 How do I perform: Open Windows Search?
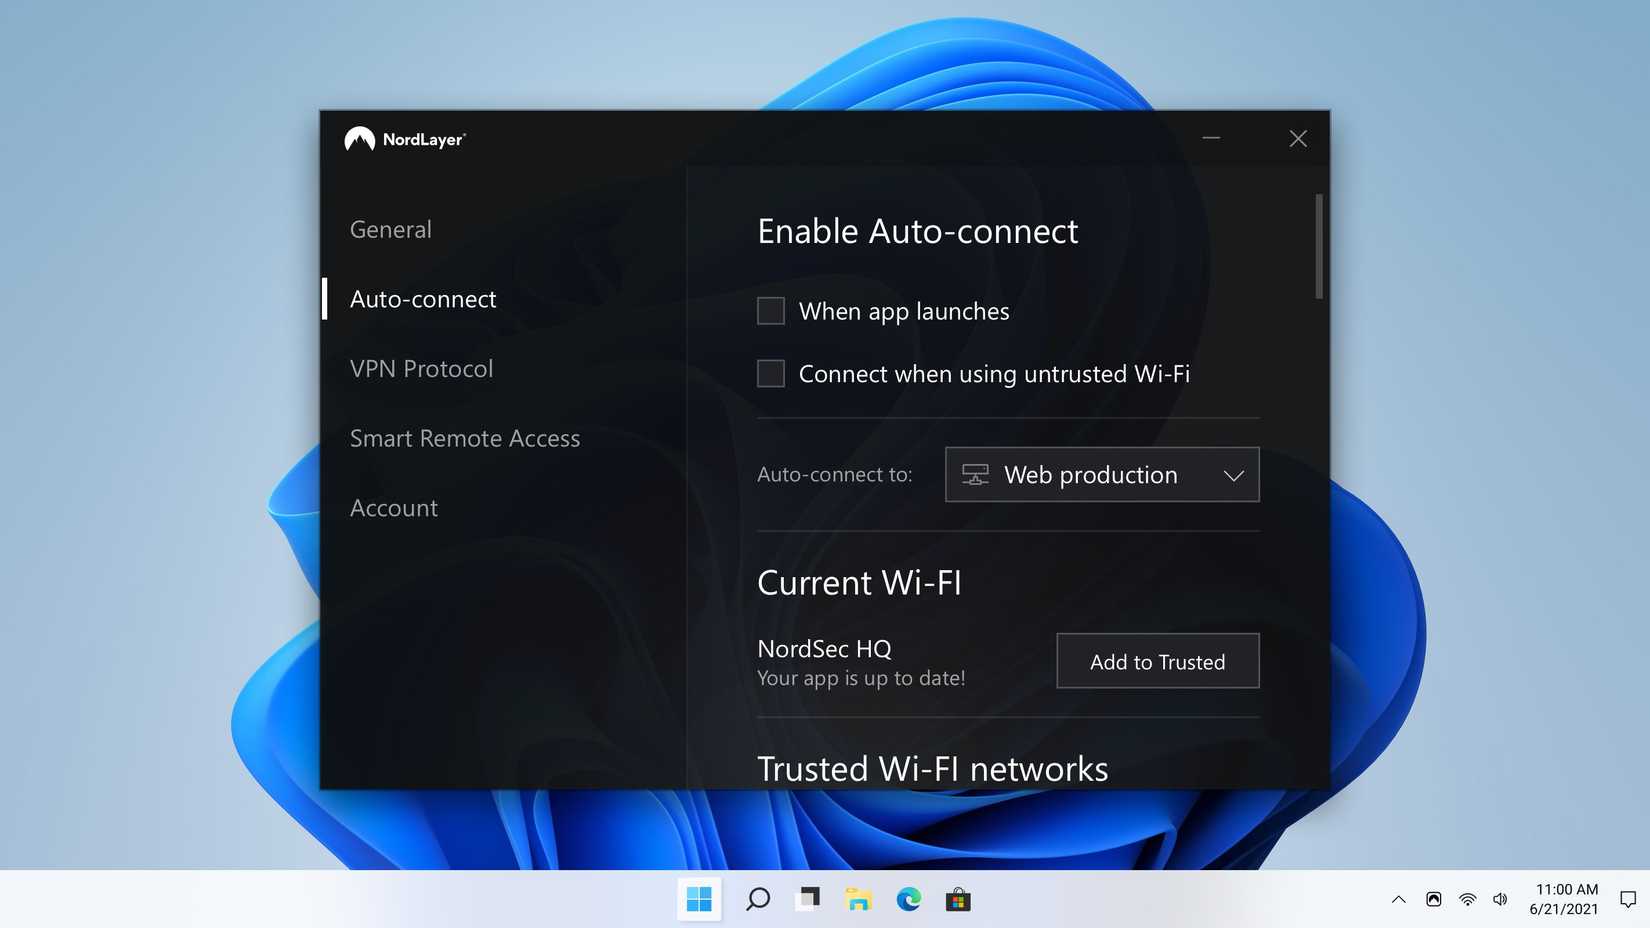point(757,899)
